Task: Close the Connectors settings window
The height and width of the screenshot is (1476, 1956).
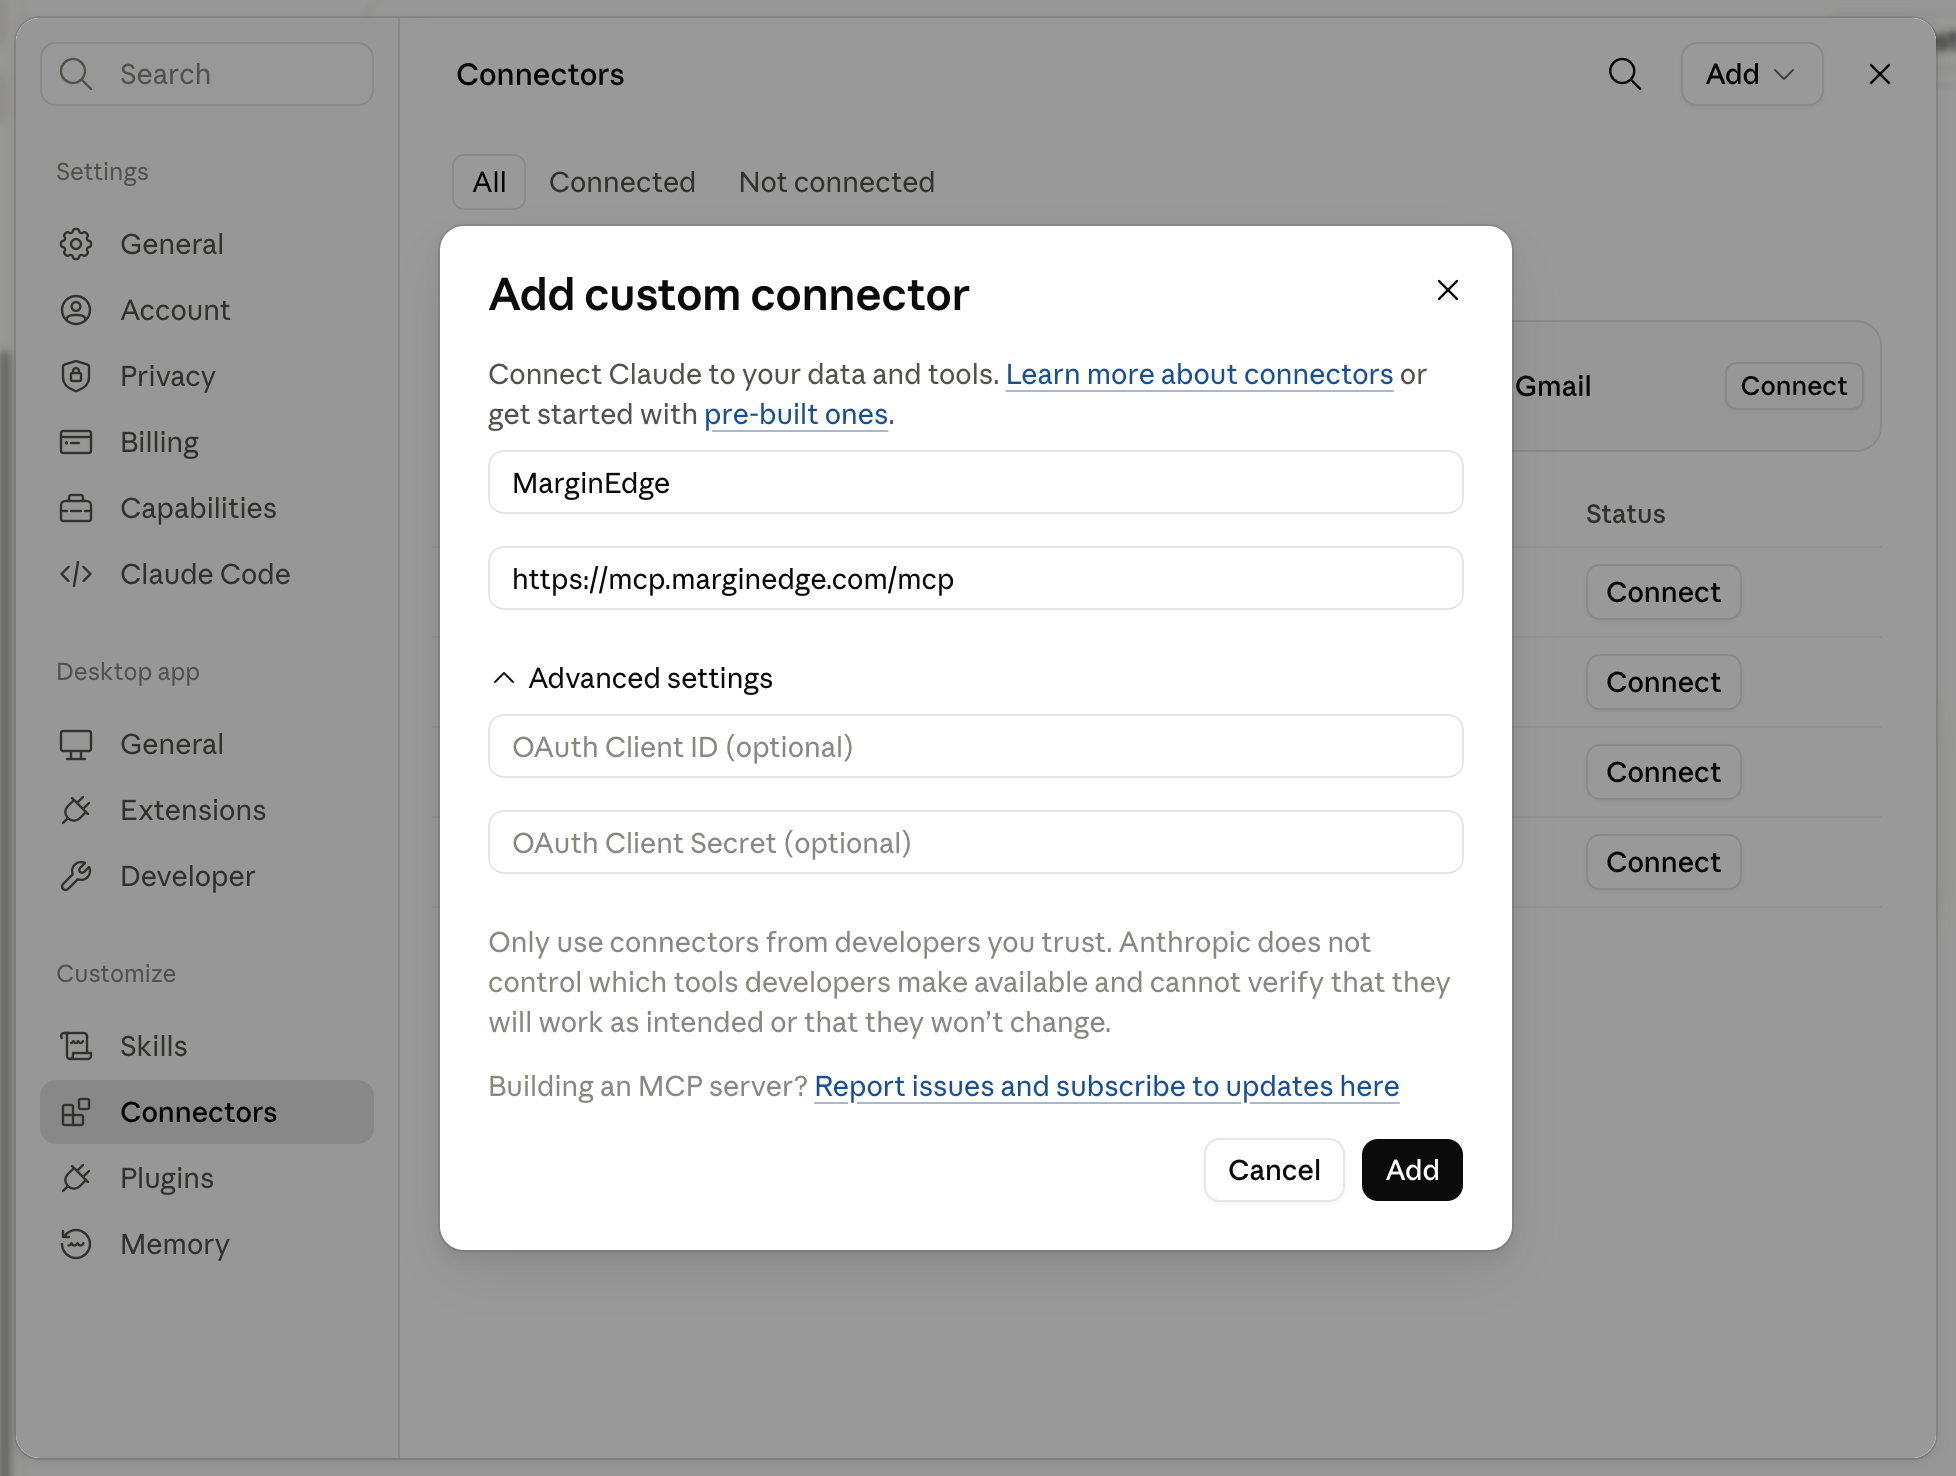Action: [1880, 74]
